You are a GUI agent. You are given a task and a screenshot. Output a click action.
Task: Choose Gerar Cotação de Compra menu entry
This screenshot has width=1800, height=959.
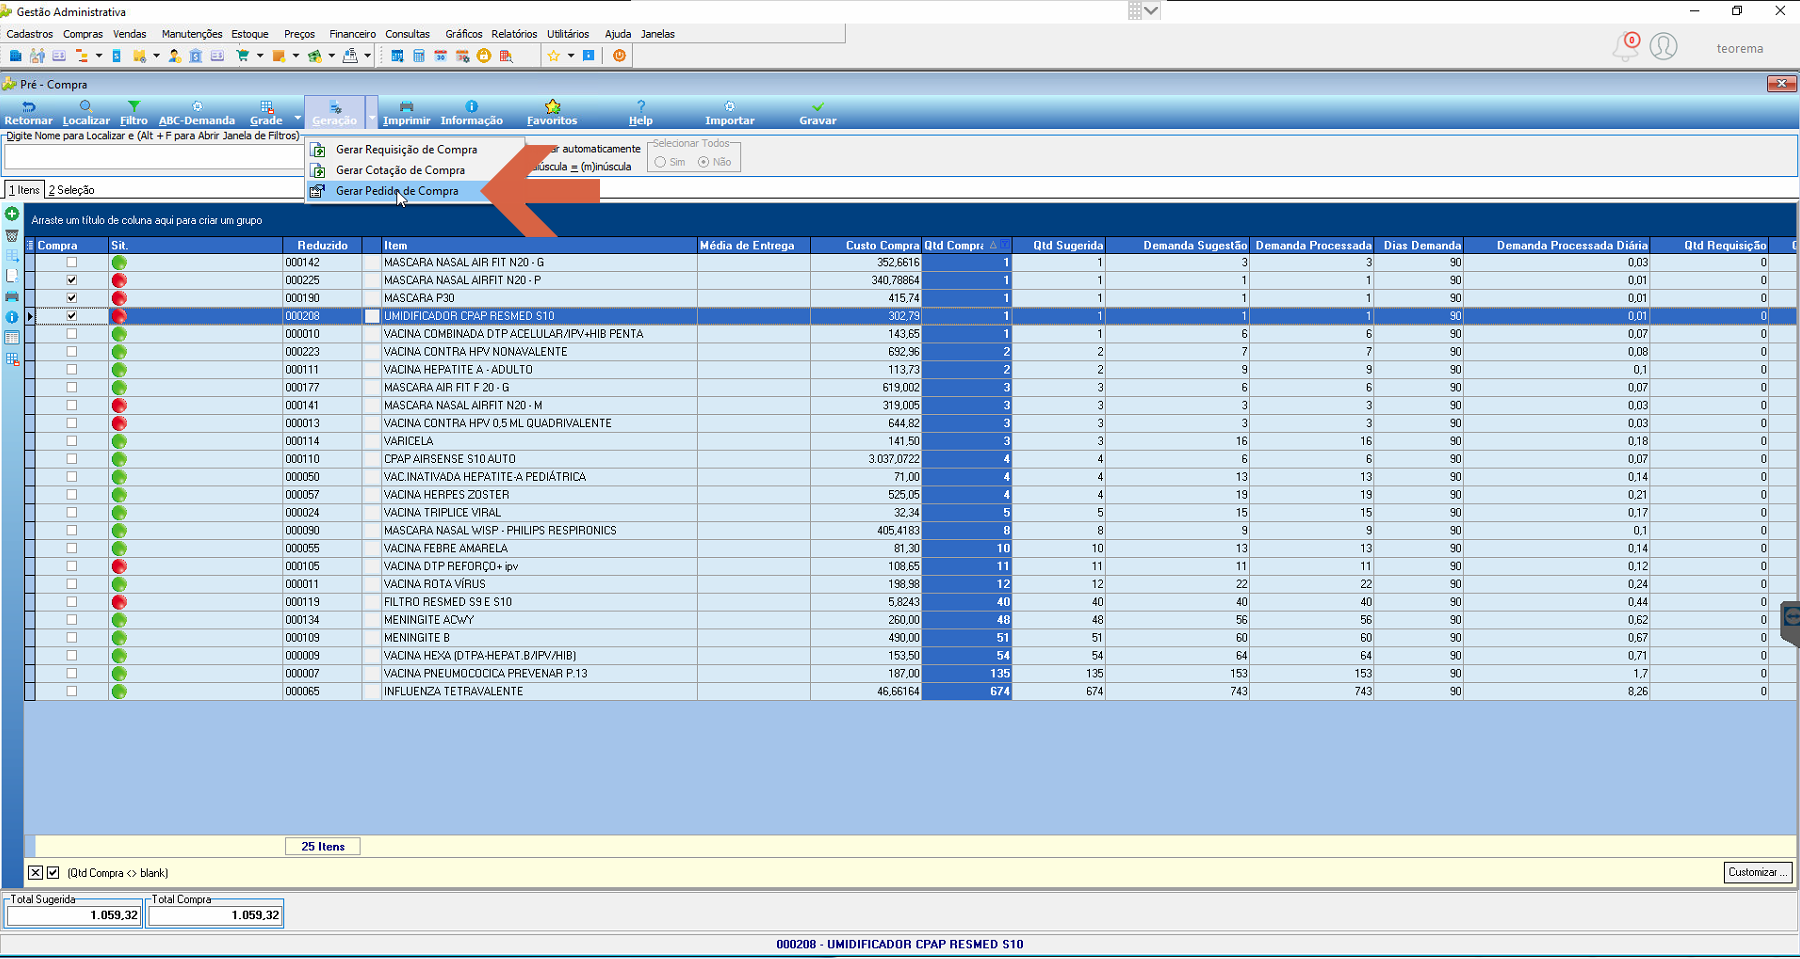pos(400,170)
